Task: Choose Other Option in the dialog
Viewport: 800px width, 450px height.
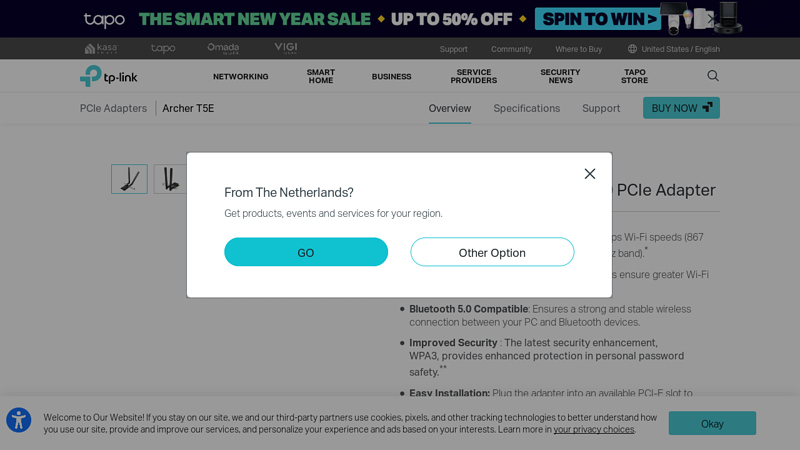Action: point(492,253)
